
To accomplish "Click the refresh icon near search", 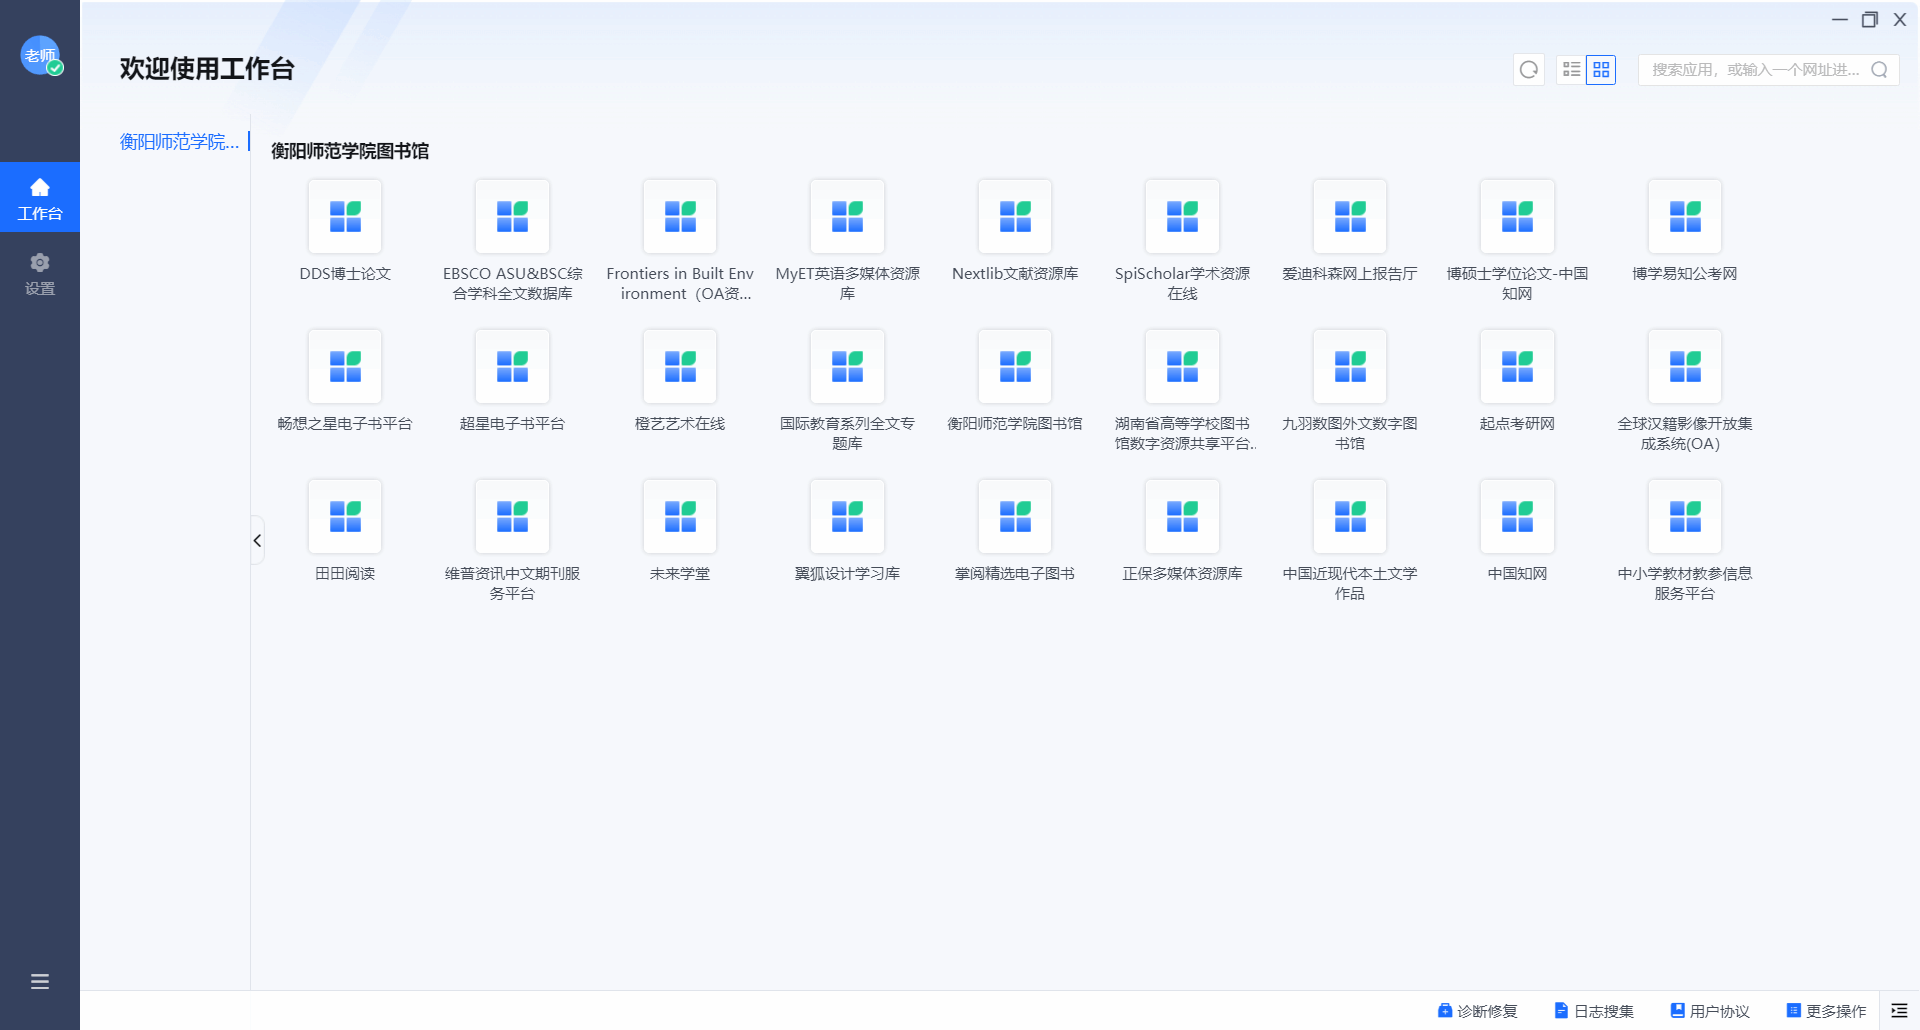I will (x=1529, y=69).
